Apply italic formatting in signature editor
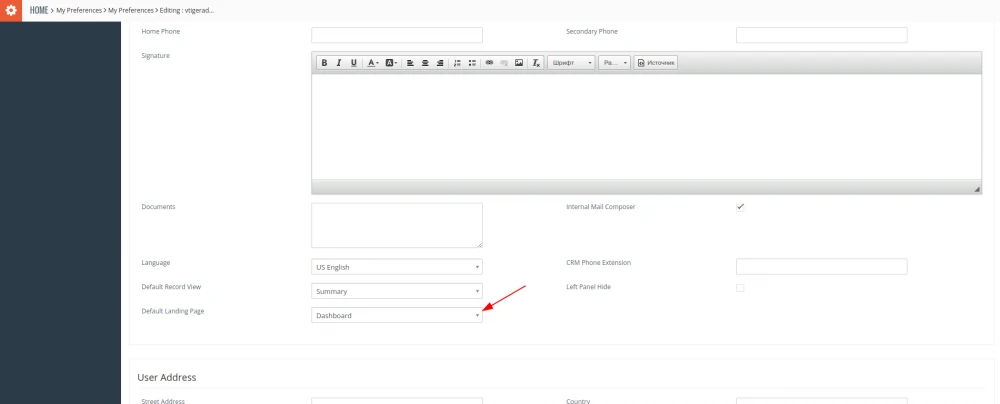 (x=339, y=63)
